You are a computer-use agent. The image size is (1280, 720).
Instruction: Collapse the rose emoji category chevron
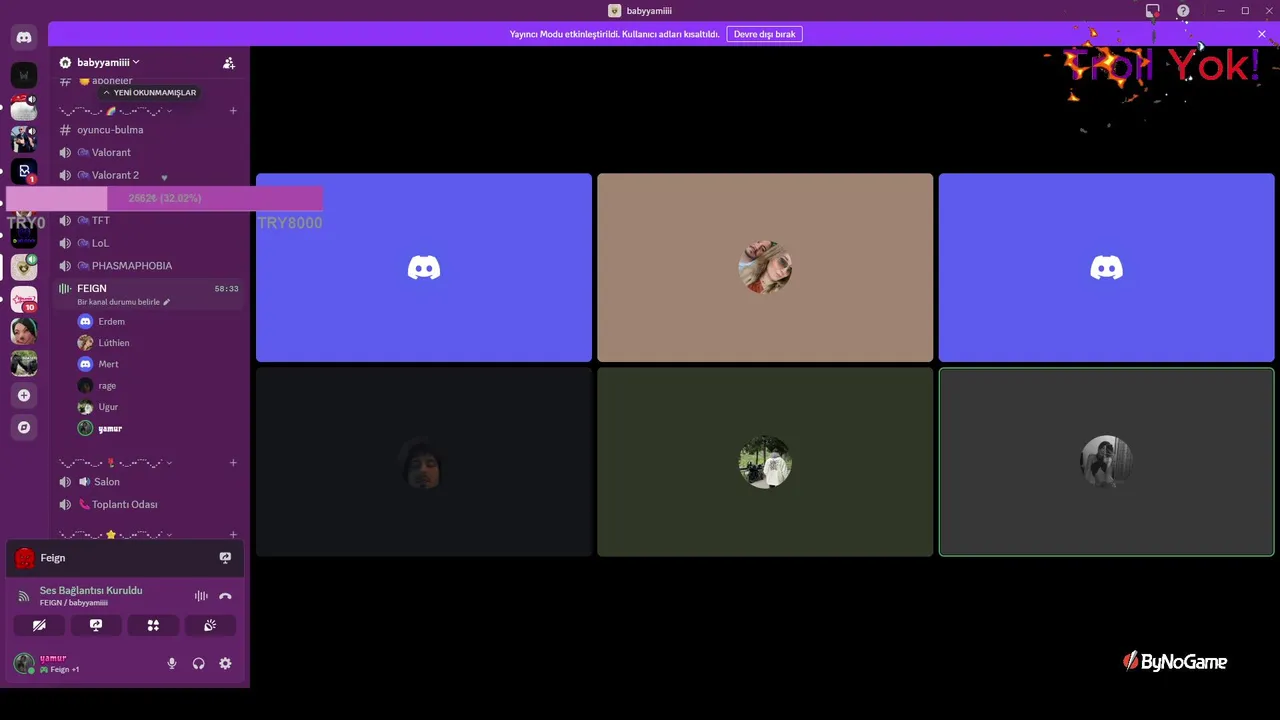click(x=169, y=463)
